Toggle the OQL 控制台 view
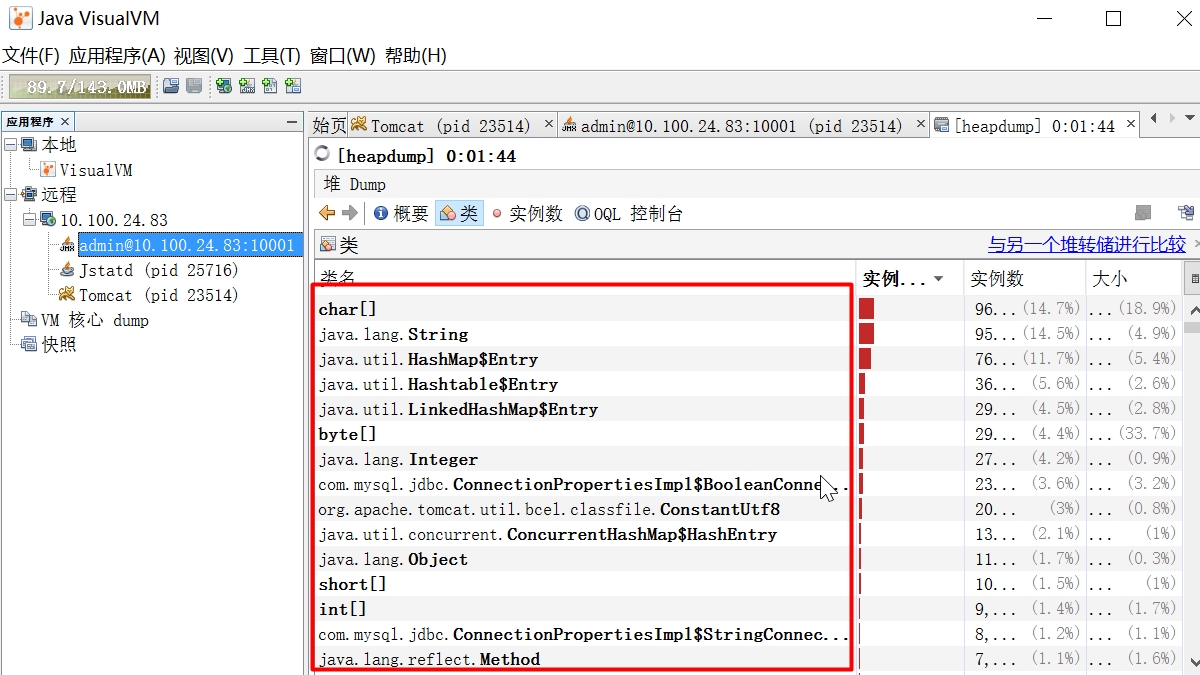 [629, 213]
